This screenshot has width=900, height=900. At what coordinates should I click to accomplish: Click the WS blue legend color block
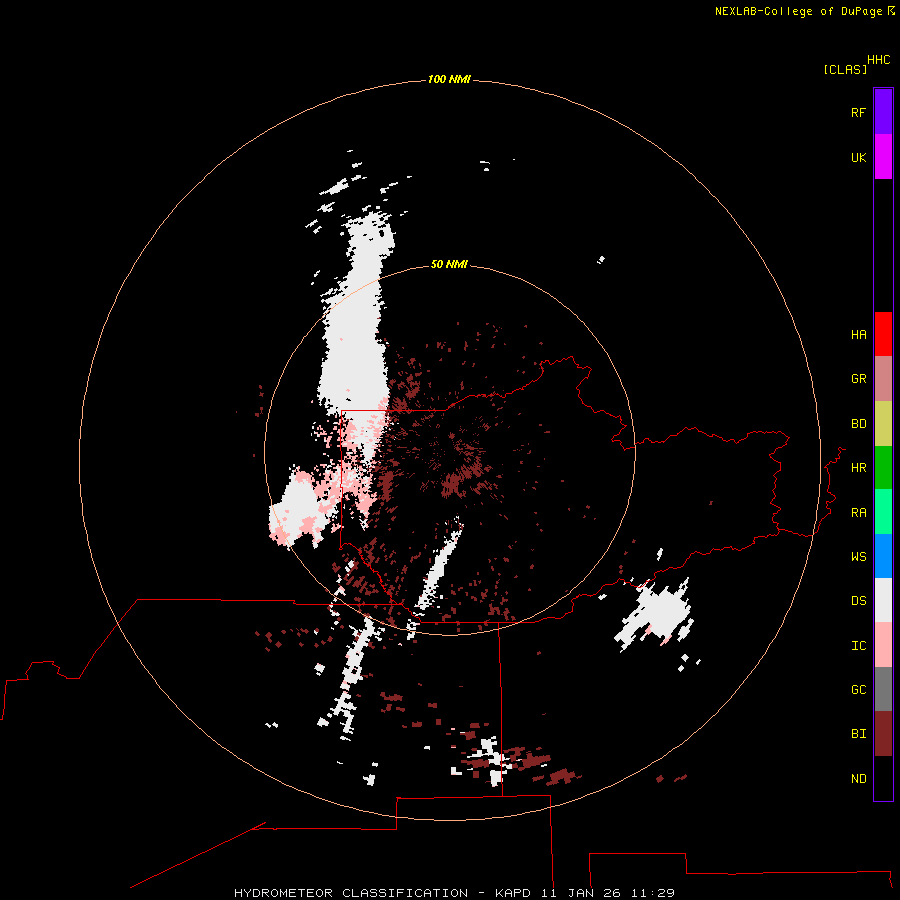883,556
